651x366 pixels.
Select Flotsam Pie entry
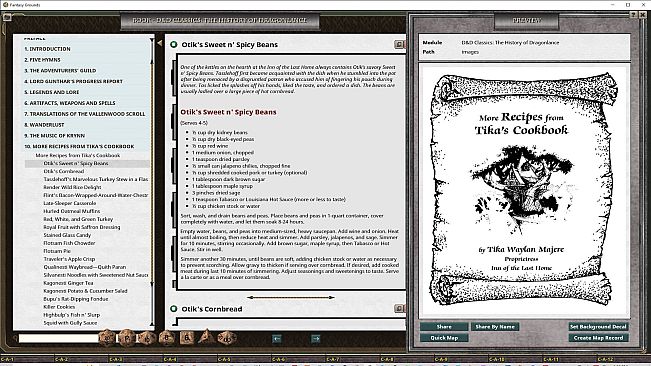tap(57, 251)
